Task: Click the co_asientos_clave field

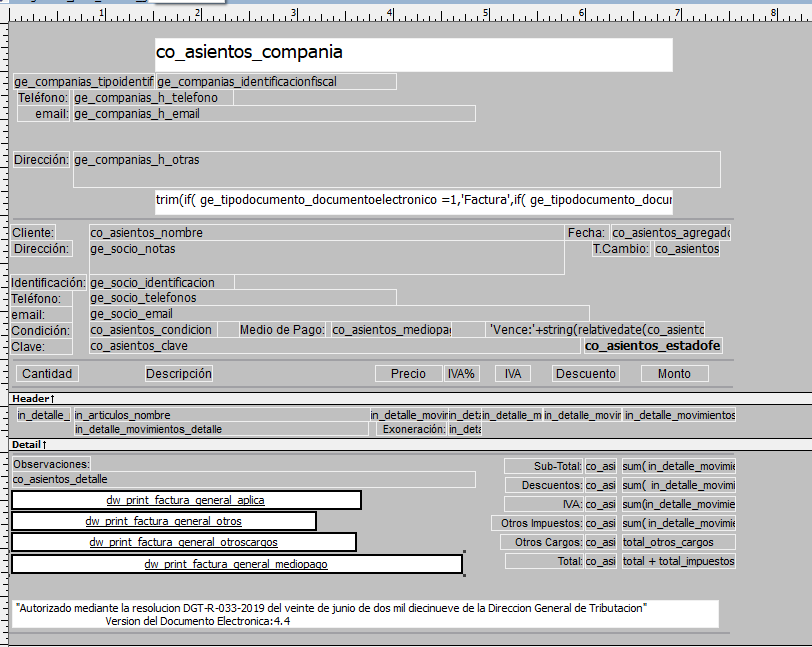Action: [x=335, y=346]
